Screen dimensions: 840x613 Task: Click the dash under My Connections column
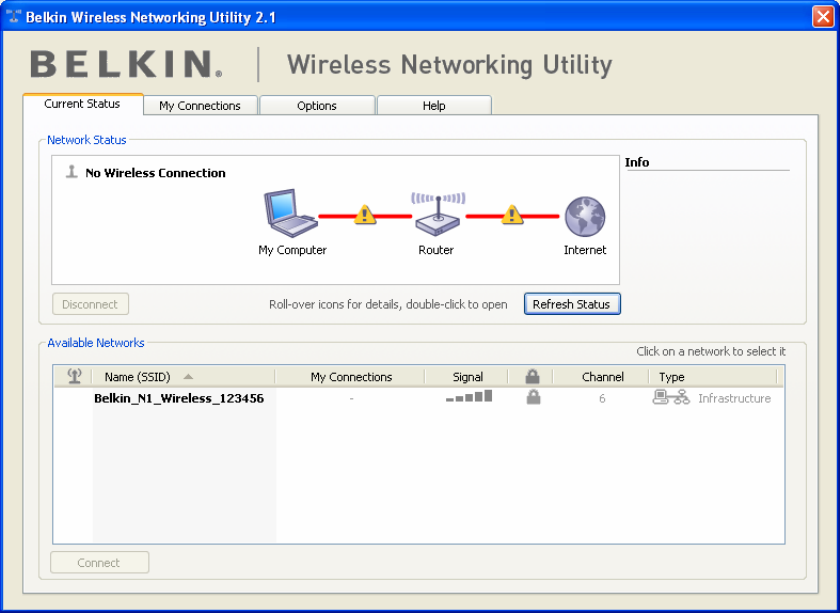click(351, 398)
